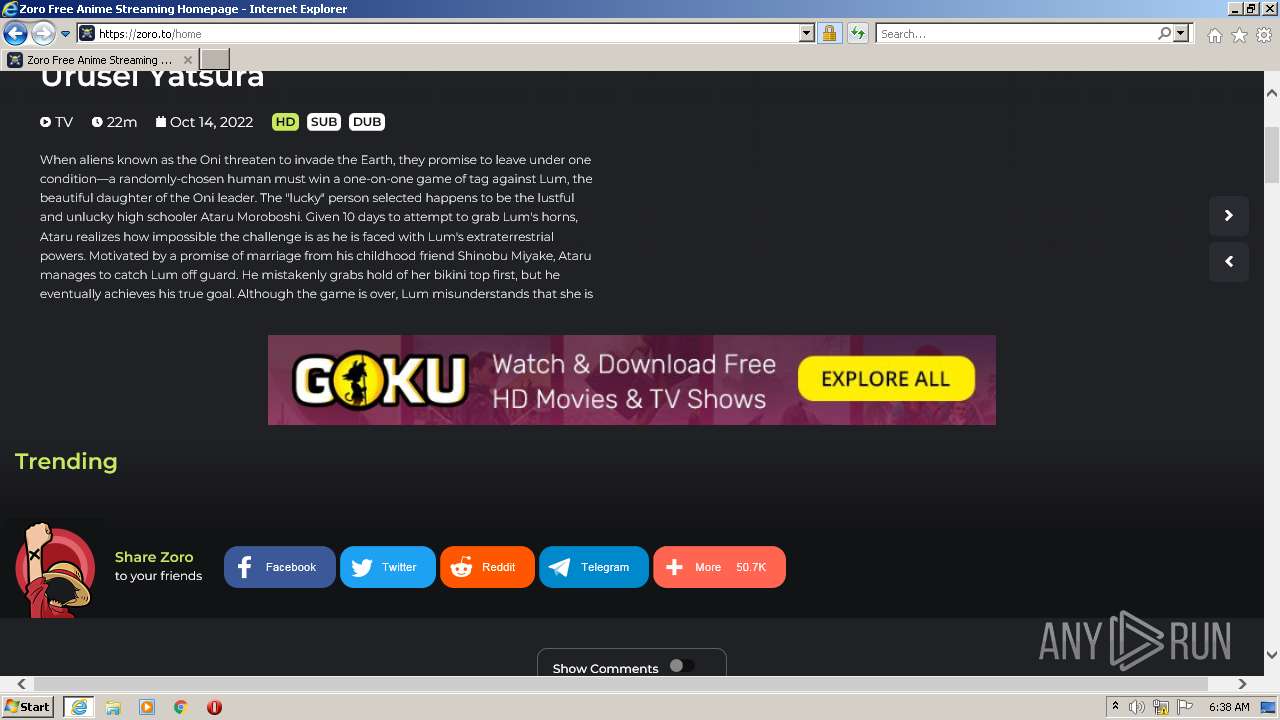This screenshot has height=720, width=1280.
Task: Select the Zoro Free Anime Streaming tab
Action: (x=99, y=60)
